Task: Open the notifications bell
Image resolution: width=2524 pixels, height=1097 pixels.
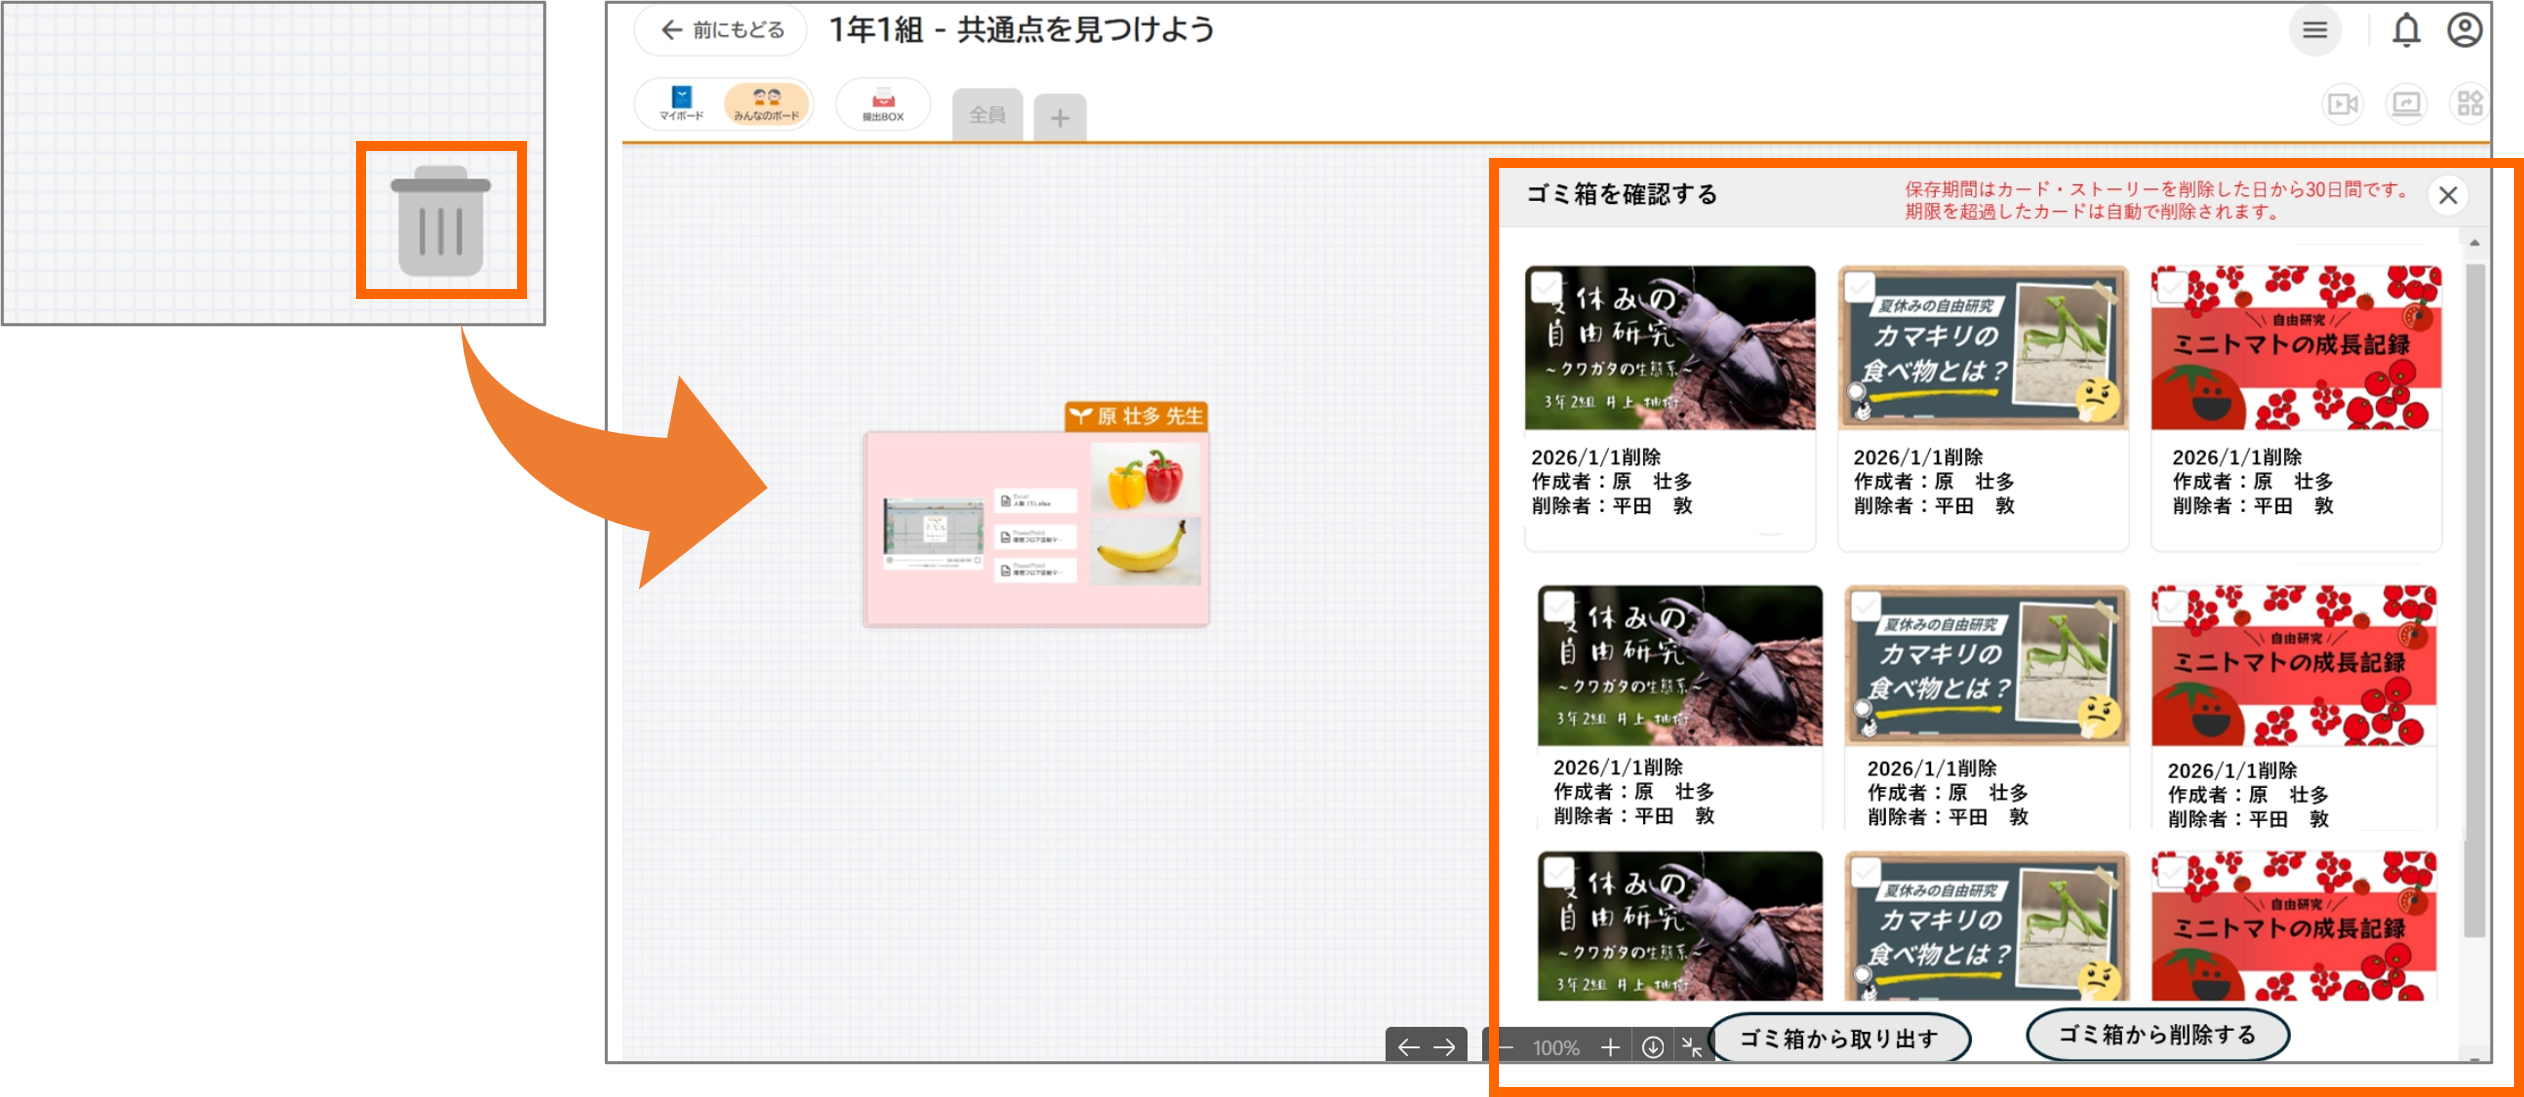Action: click(2406, 31)
